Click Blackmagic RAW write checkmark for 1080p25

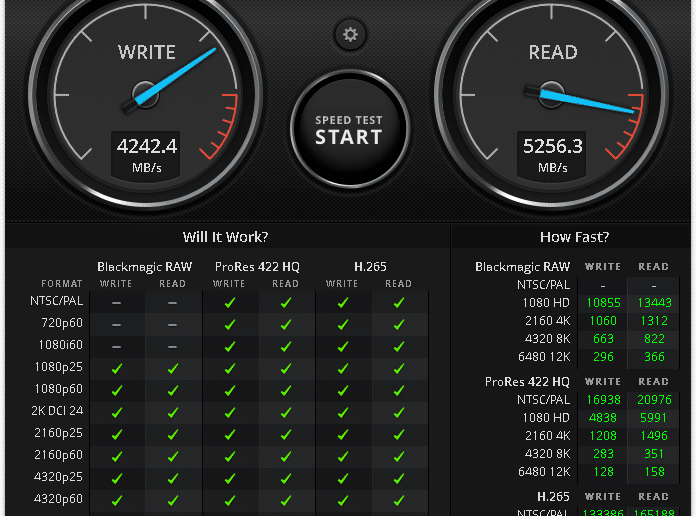point(117,369)
